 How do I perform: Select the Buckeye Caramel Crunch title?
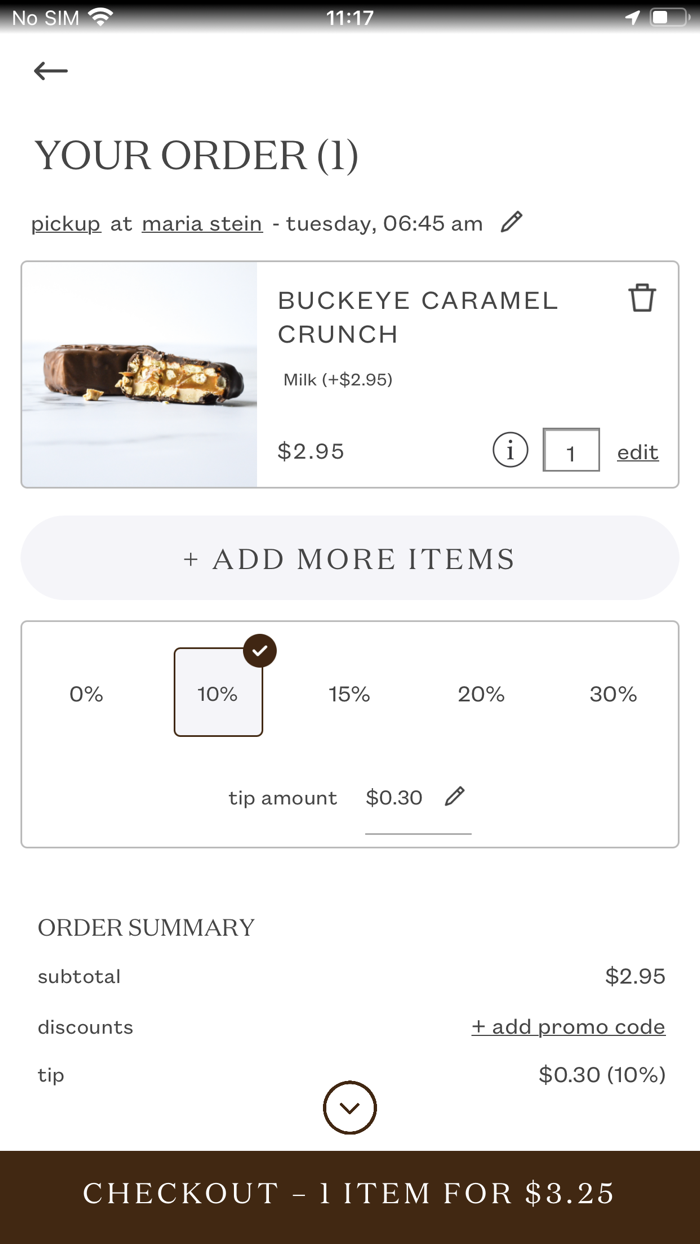click(417, 317)
